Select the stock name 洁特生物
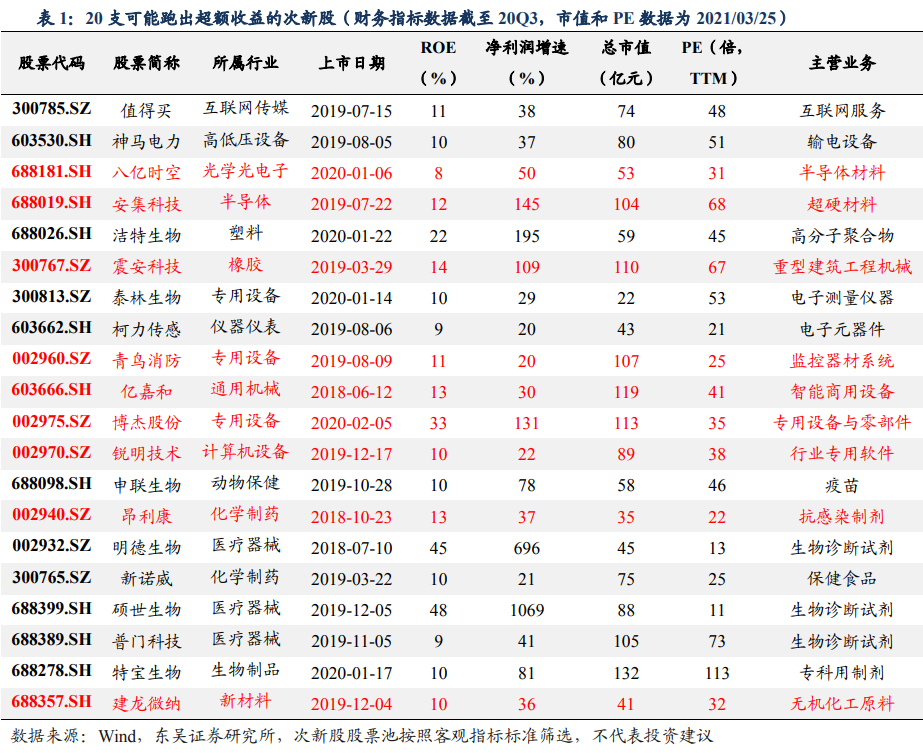 click(x=147, y=235)
